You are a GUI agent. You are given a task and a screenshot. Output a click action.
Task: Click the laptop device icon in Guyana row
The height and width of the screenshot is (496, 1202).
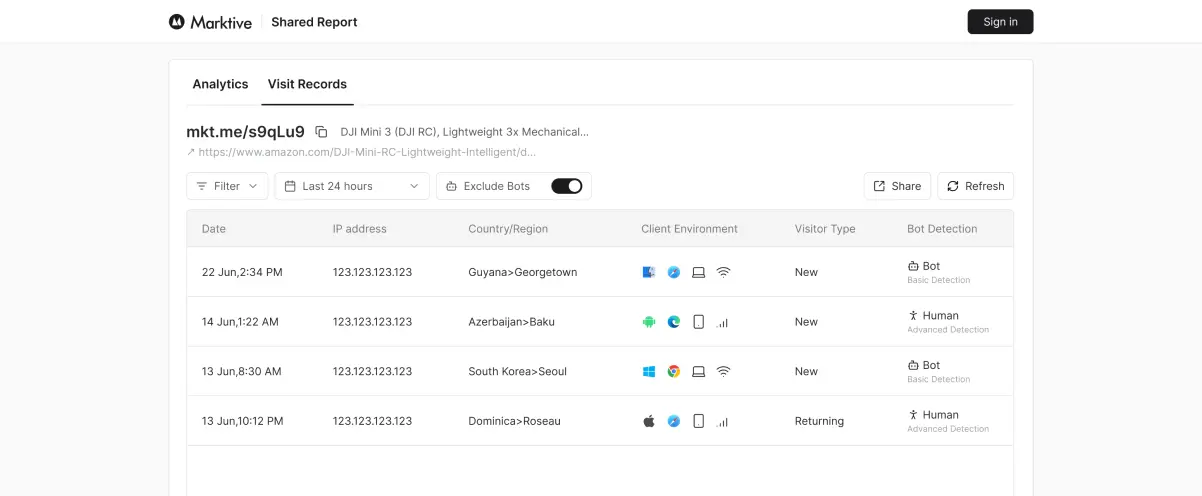click(x=699, y=272)
